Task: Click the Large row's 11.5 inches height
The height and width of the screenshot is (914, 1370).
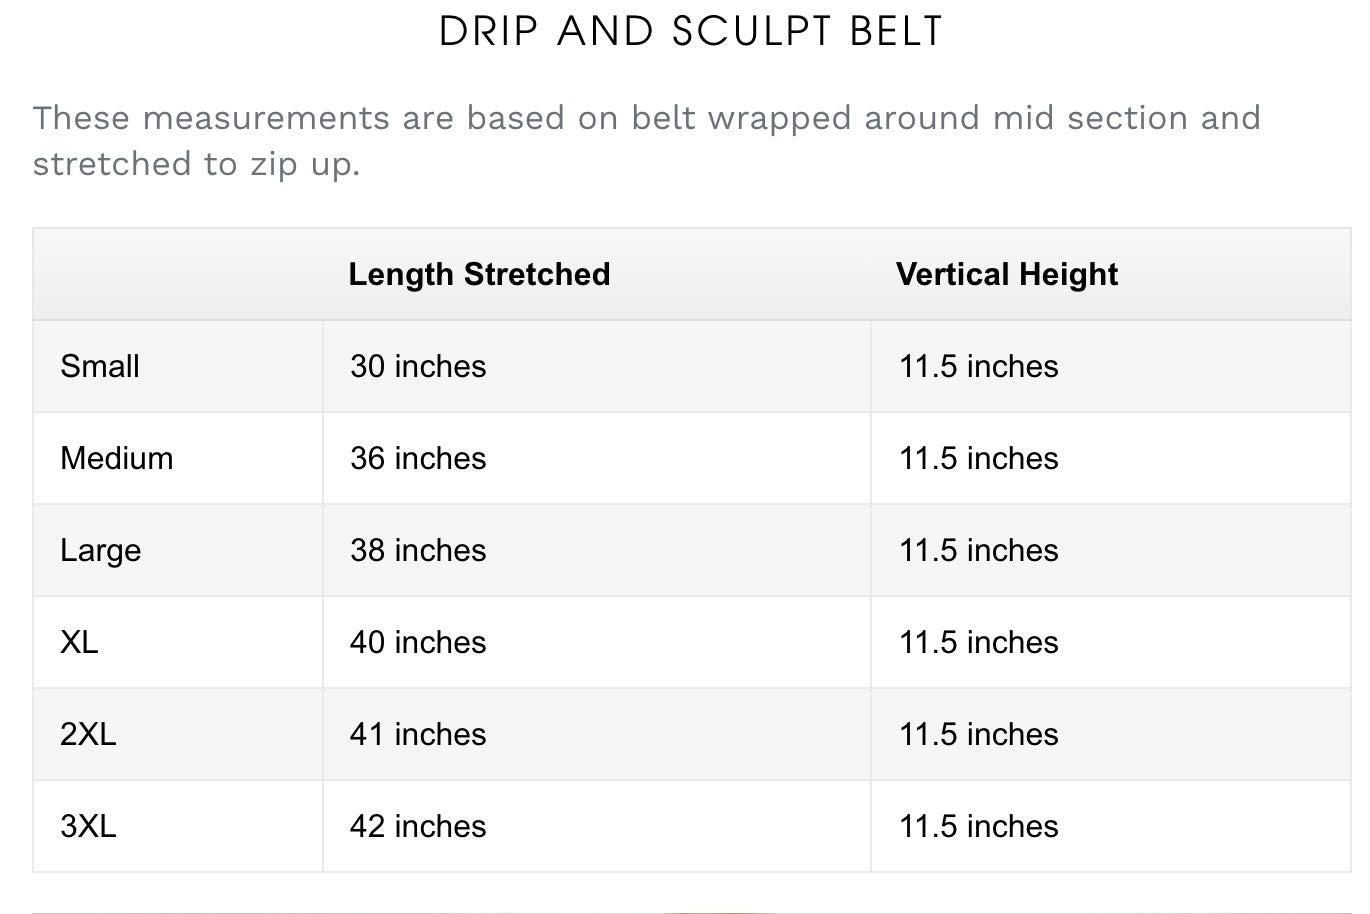Action: pyautogui.click(x=978, y=550)
